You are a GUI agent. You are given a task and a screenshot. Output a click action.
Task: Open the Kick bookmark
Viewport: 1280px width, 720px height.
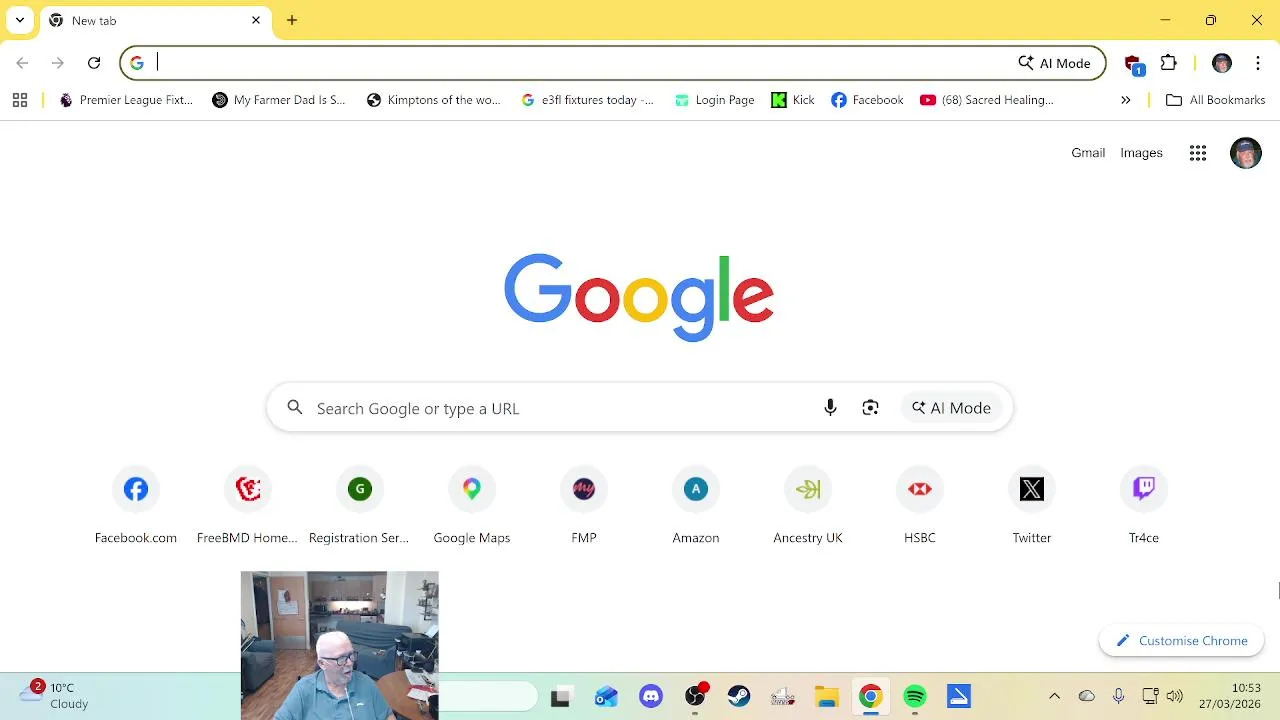point(793,100)
